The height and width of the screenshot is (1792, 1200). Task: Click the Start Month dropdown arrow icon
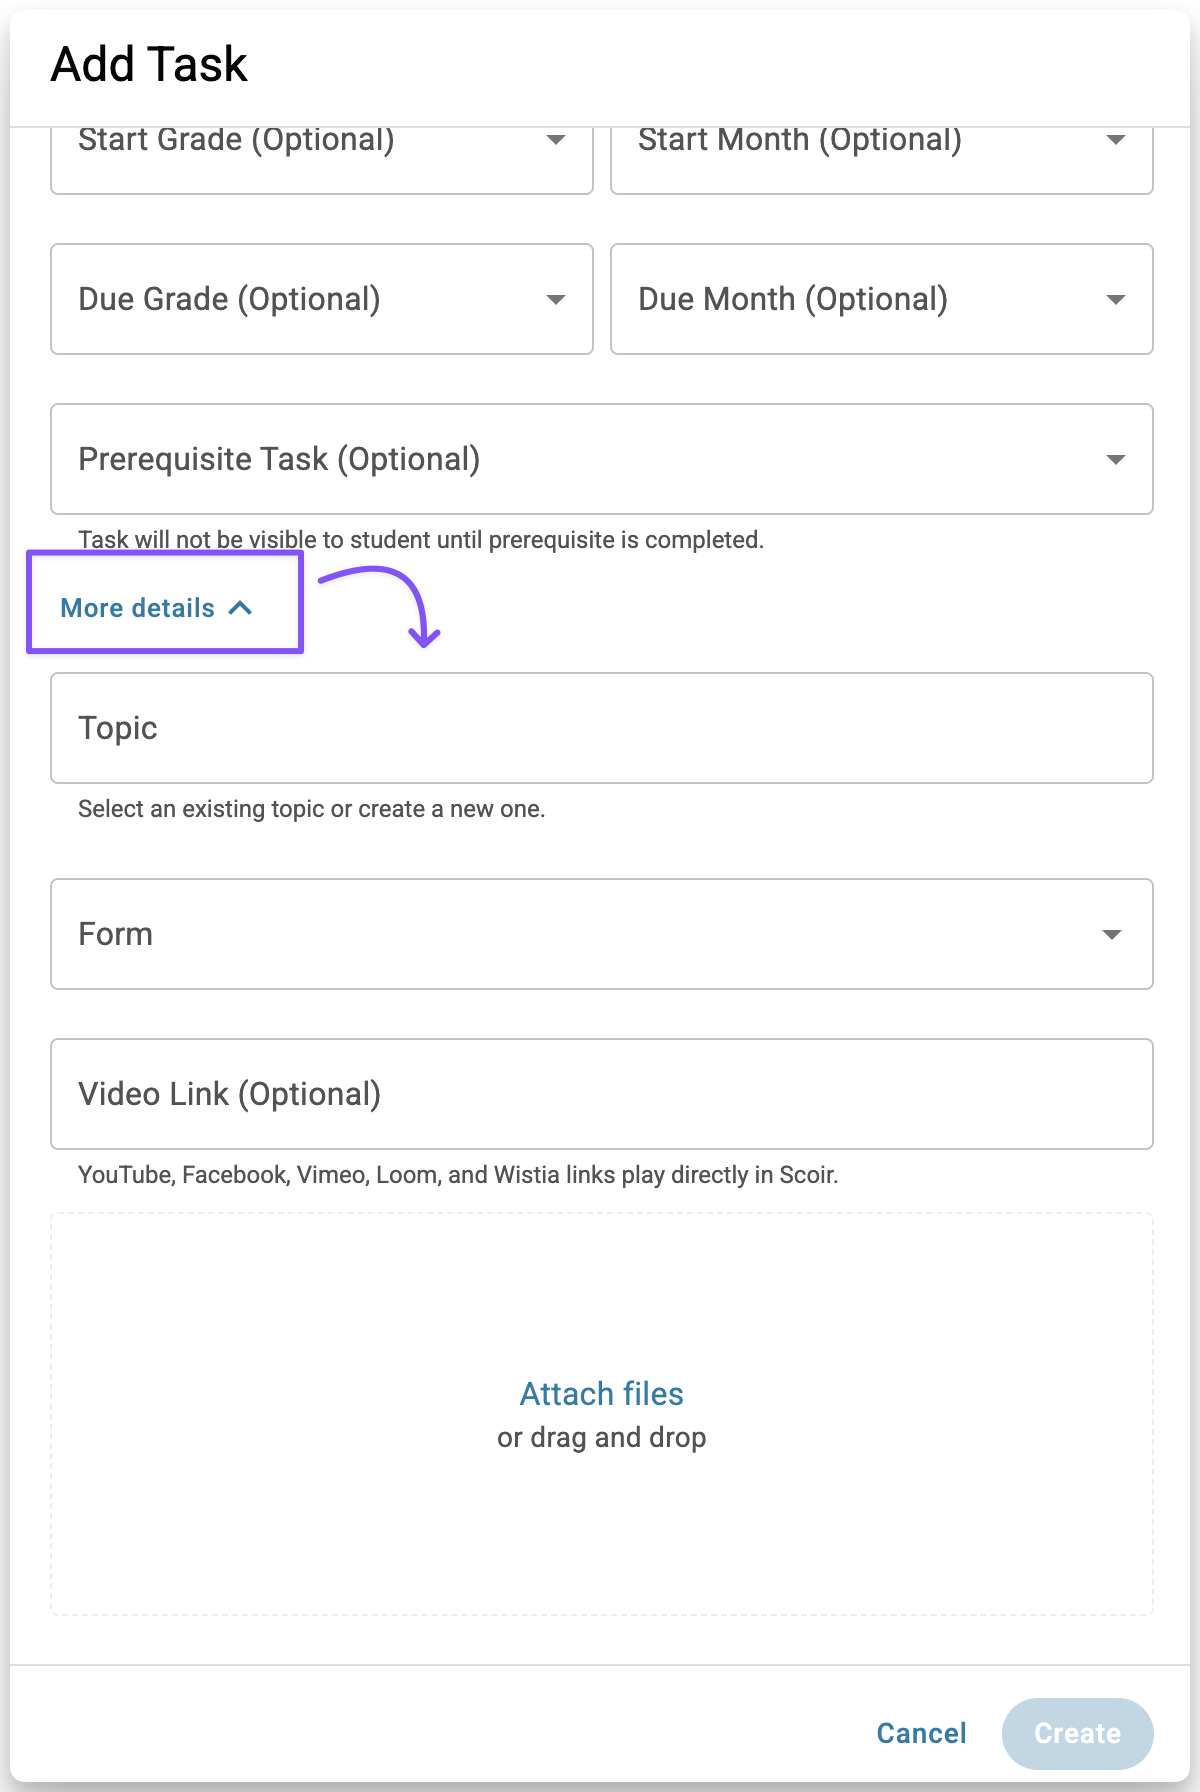point(1116,141)
